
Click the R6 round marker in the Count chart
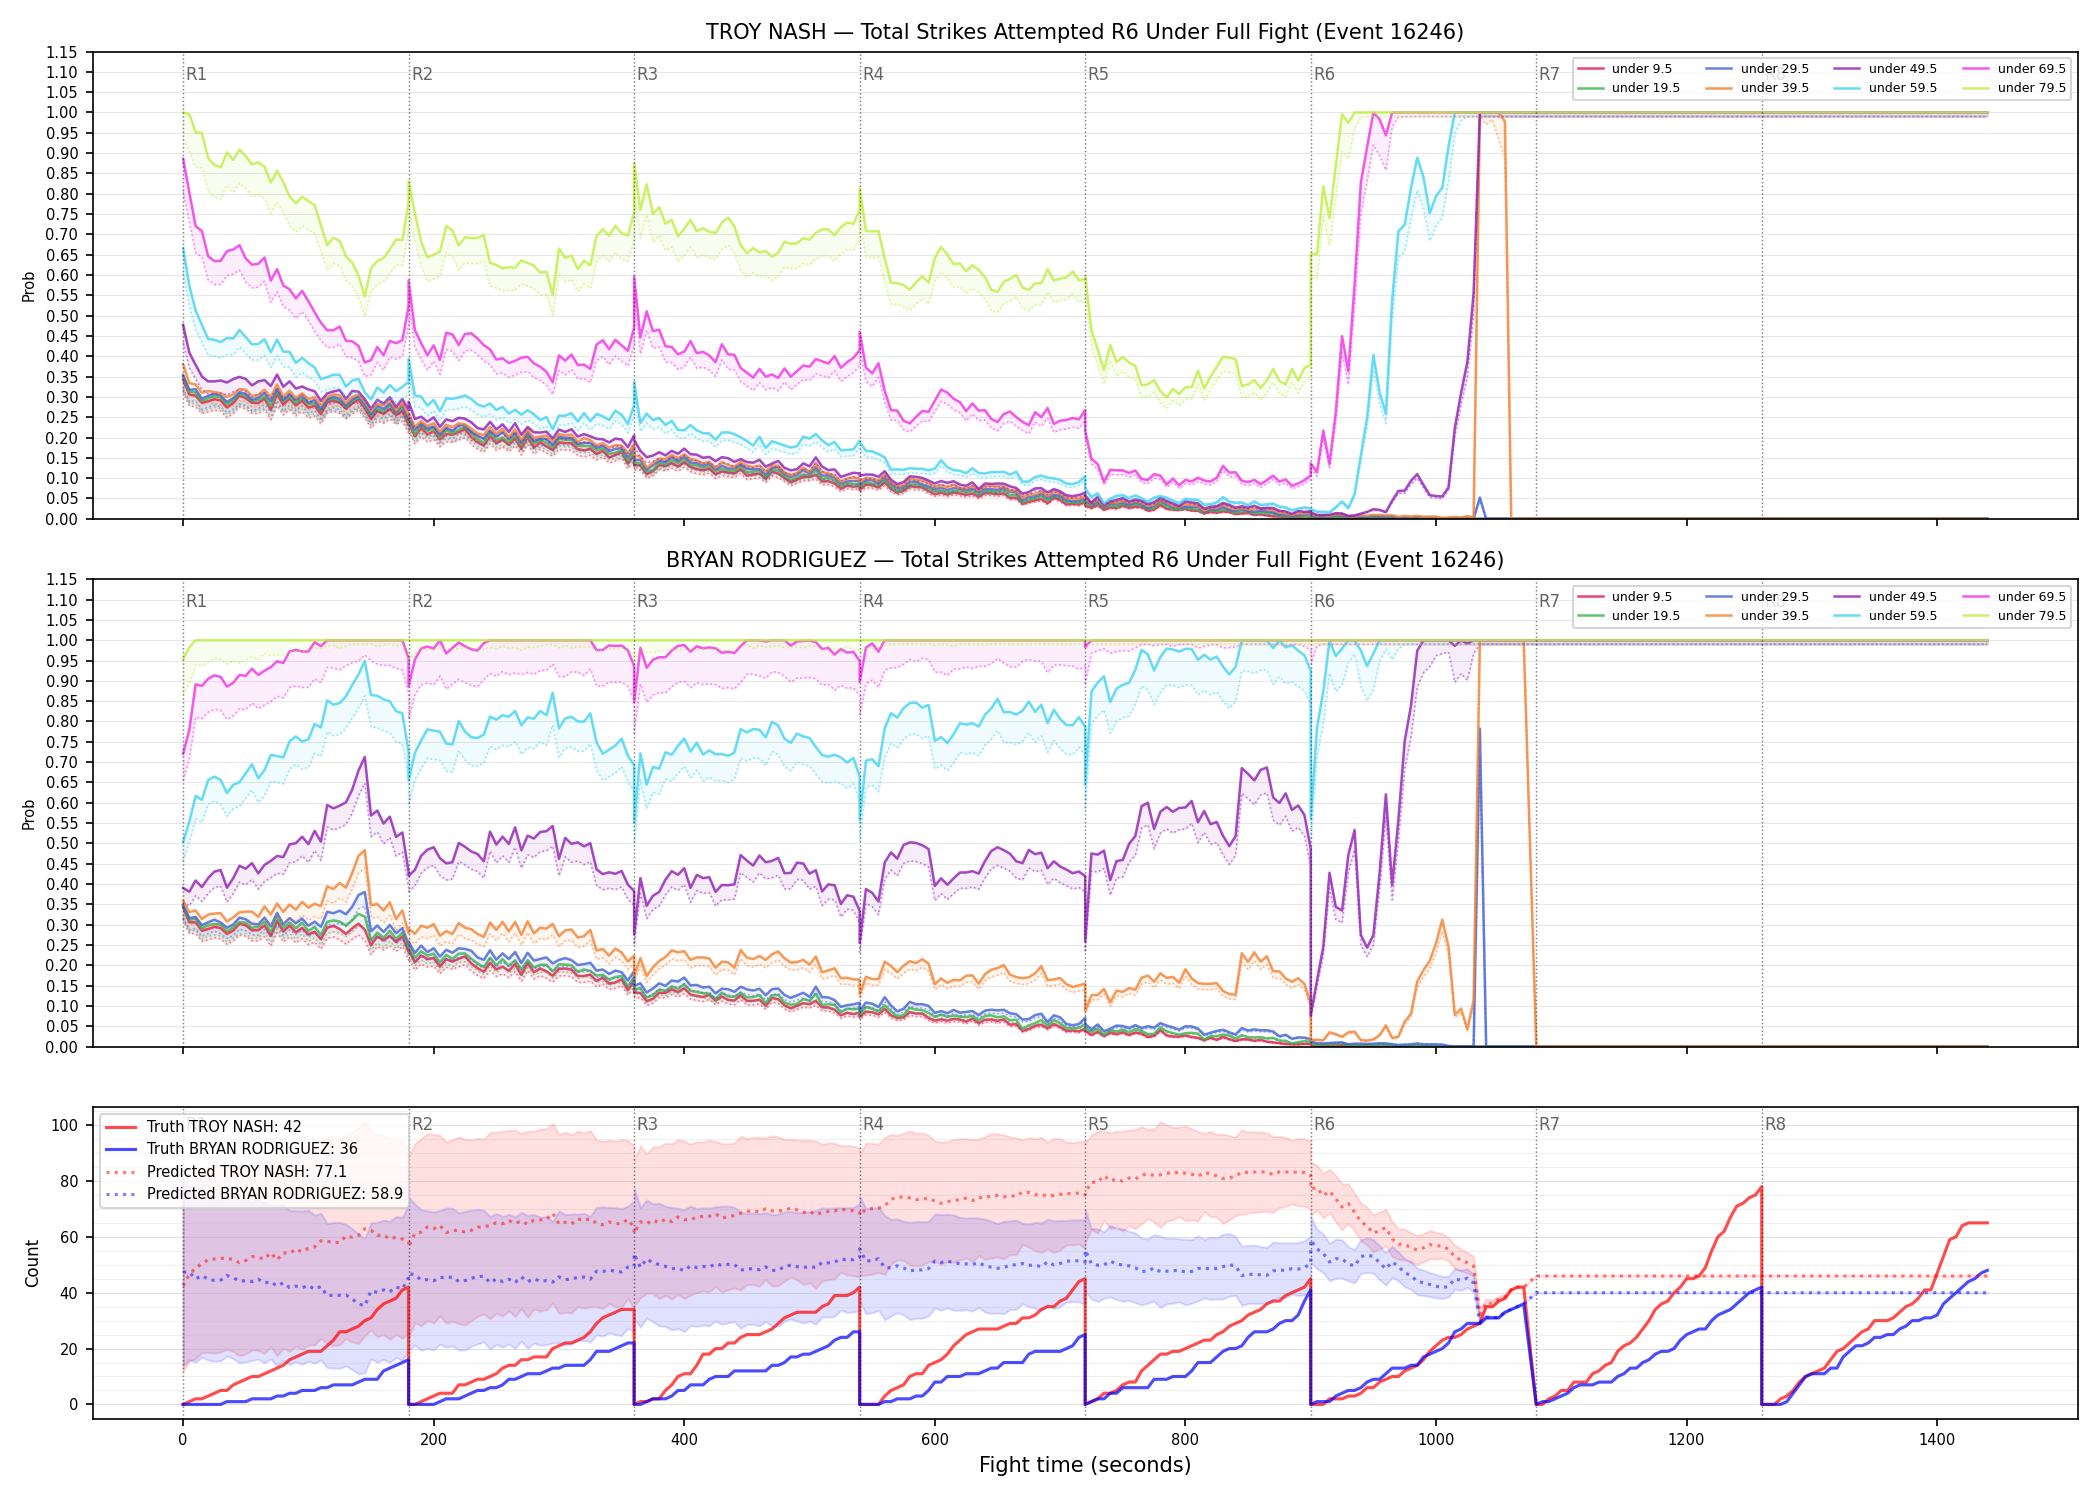pos(1324,1124)
